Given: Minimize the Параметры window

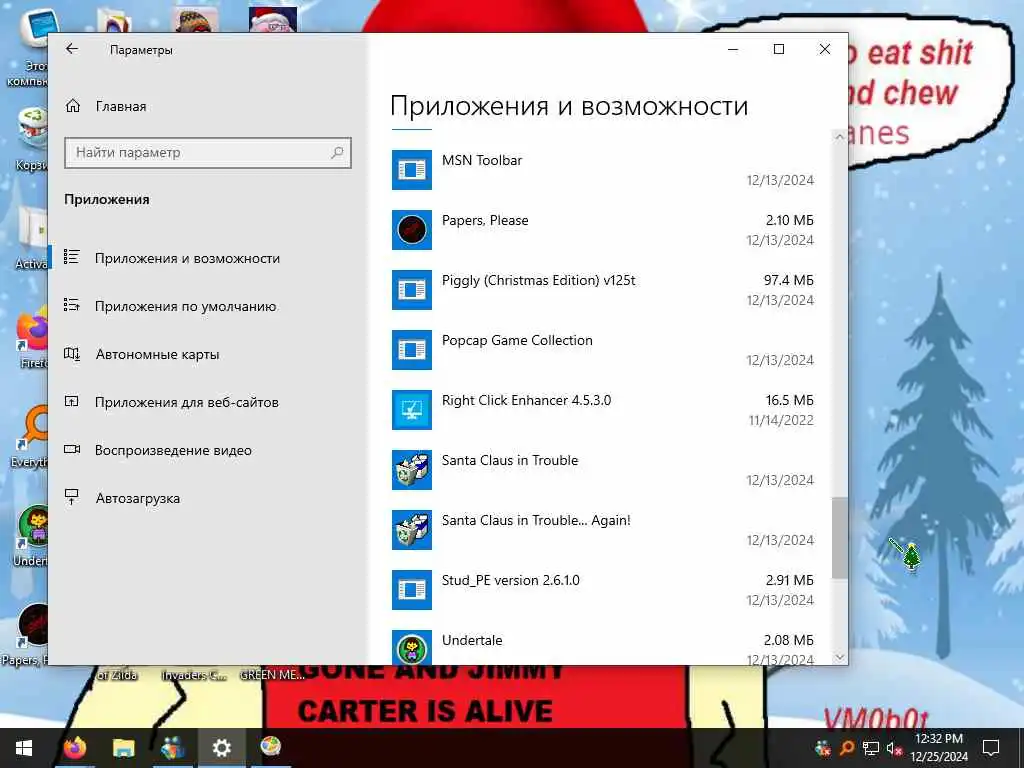Looking at the screenshot, I should 733,49.
